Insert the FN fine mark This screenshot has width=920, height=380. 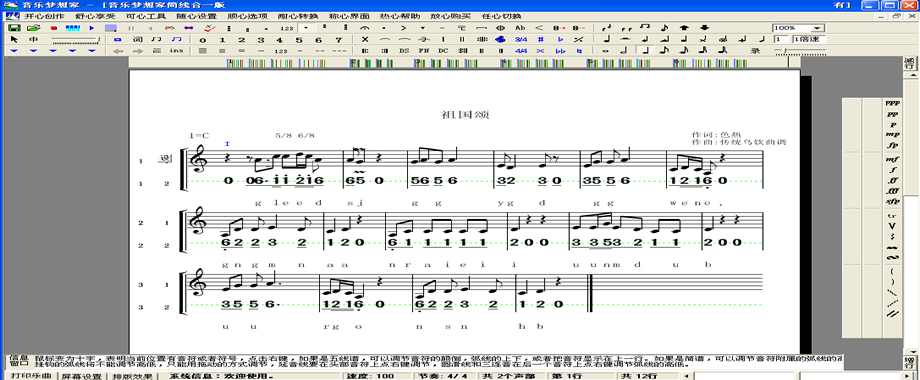424,51
